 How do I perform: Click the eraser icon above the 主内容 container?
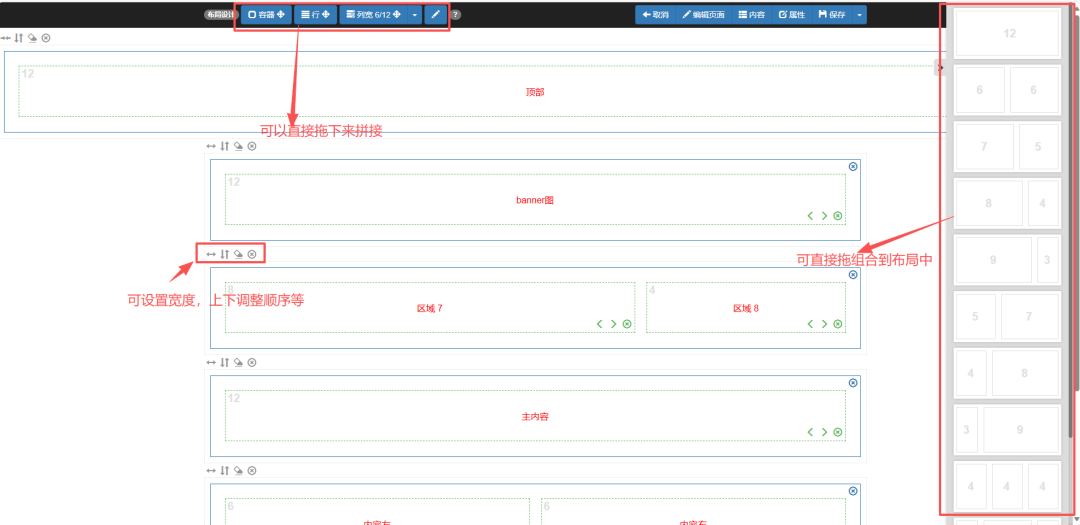[238, 362]
